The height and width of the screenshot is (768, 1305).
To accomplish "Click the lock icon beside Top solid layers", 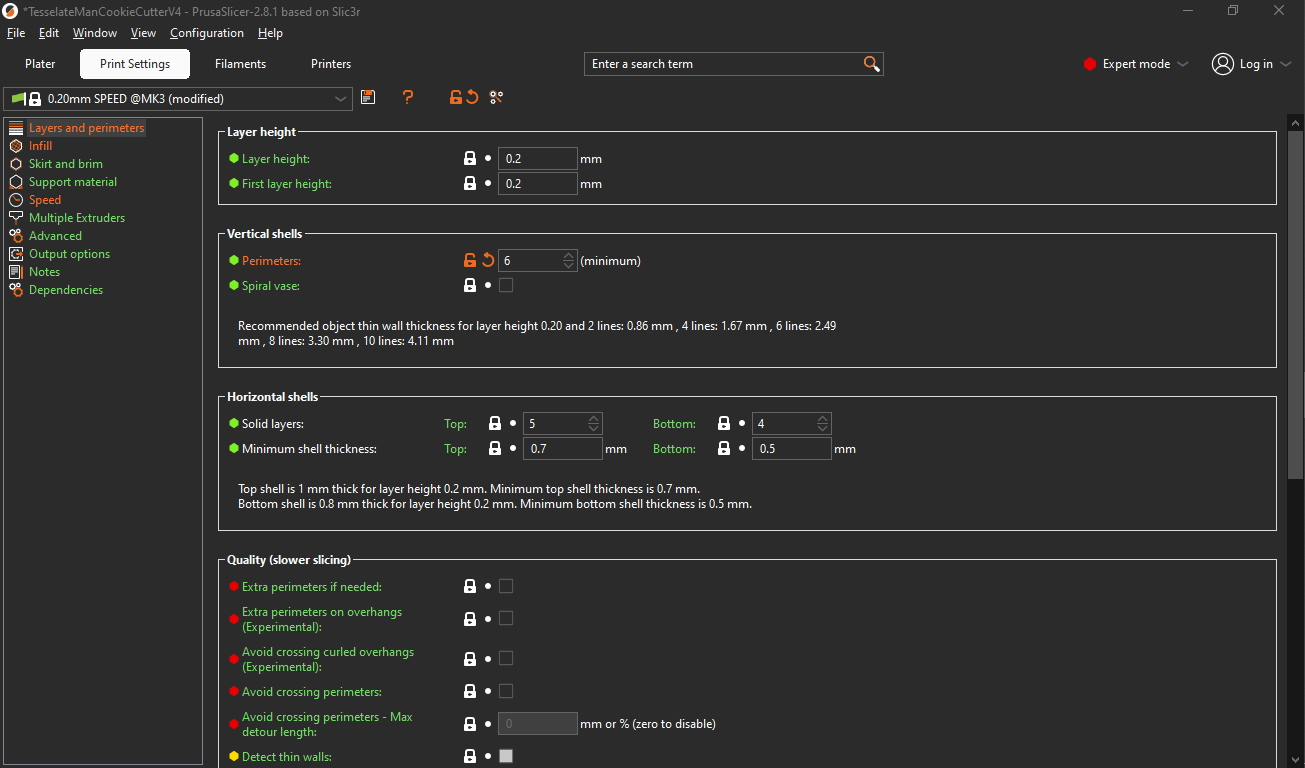I will [495, 423].
